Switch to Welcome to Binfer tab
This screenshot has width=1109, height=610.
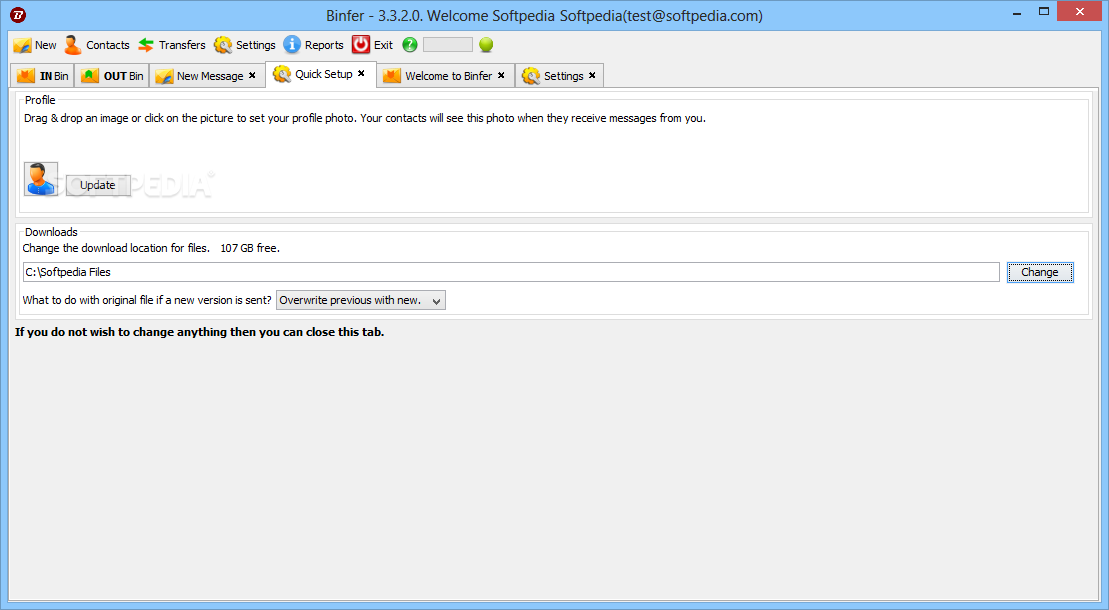(446, 76)
